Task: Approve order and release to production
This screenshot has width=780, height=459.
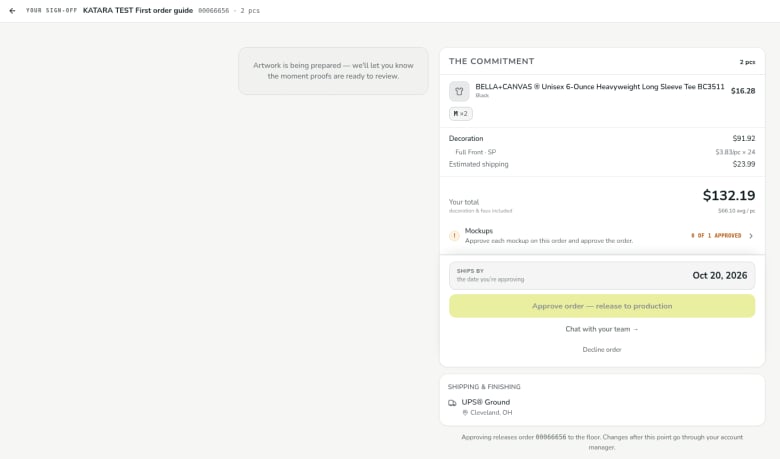Action: pyautogui.click(x=602, y=306)
